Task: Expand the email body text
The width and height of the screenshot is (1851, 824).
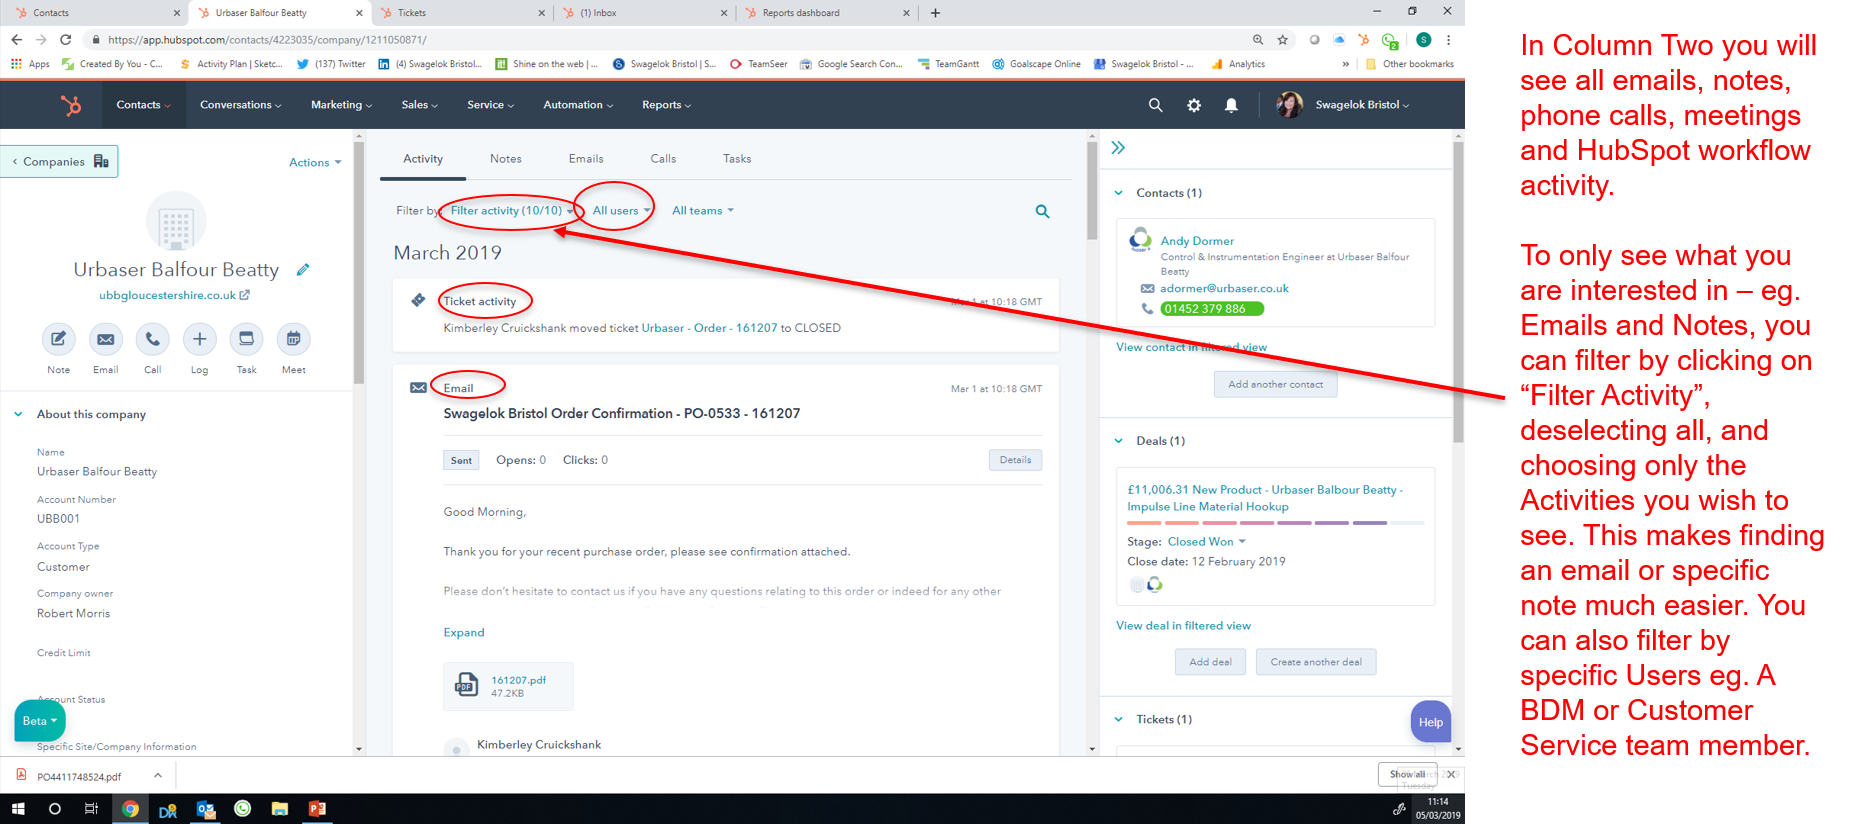Action: (464, 633)
